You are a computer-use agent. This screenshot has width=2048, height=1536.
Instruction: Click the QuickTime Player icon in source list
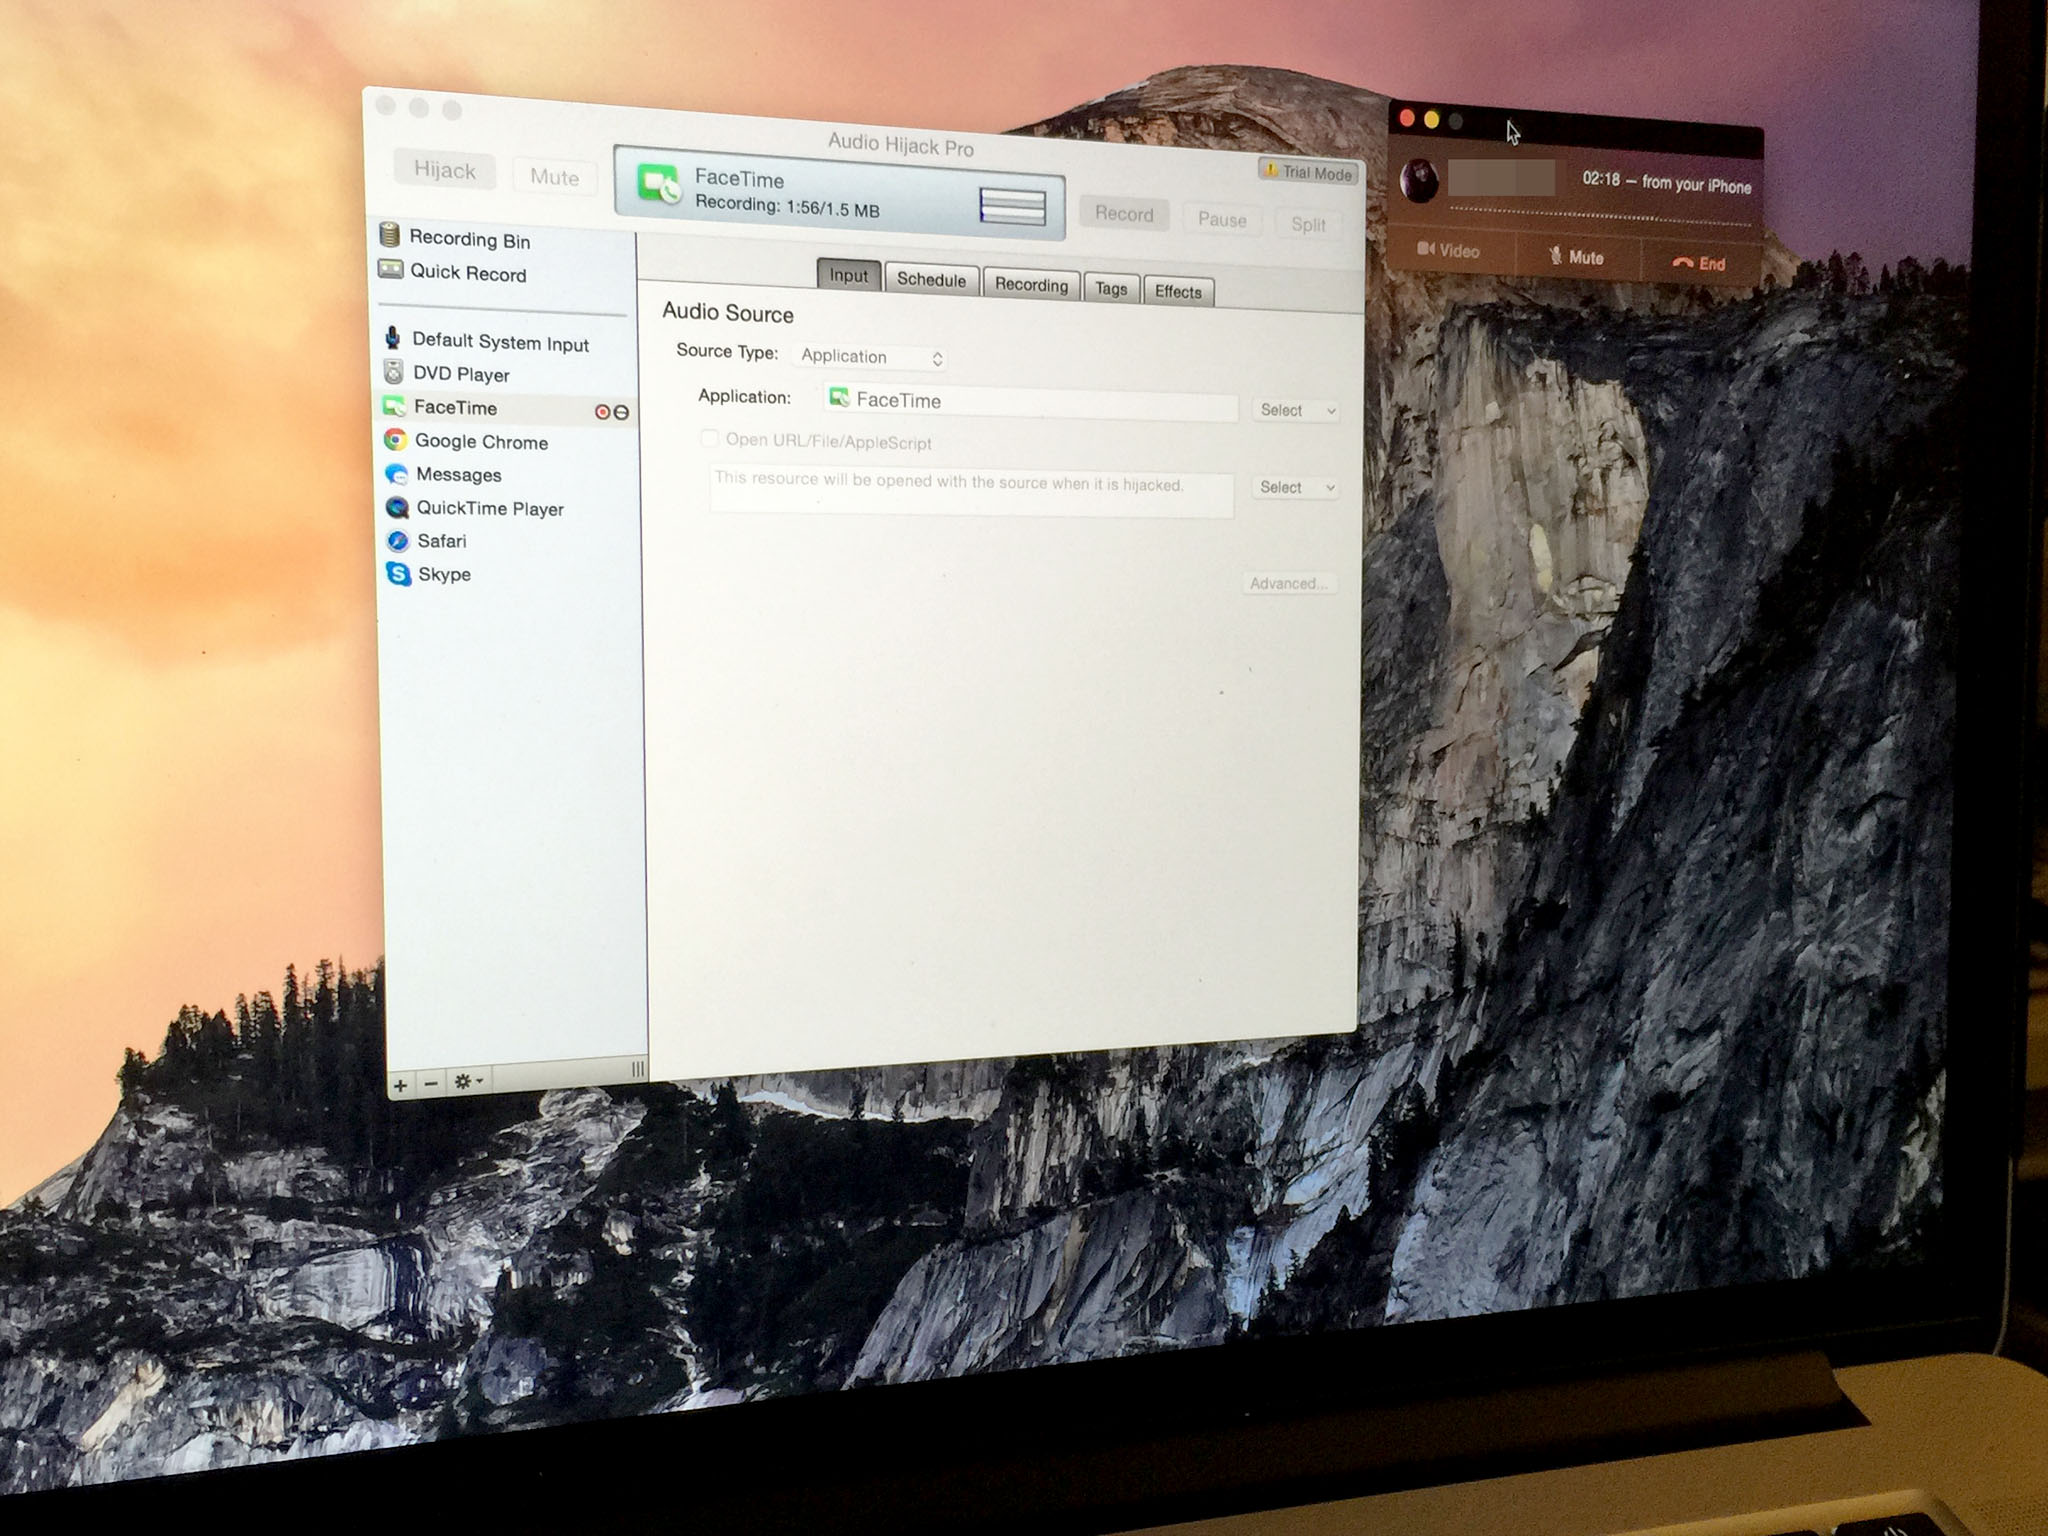coord(397,507)
